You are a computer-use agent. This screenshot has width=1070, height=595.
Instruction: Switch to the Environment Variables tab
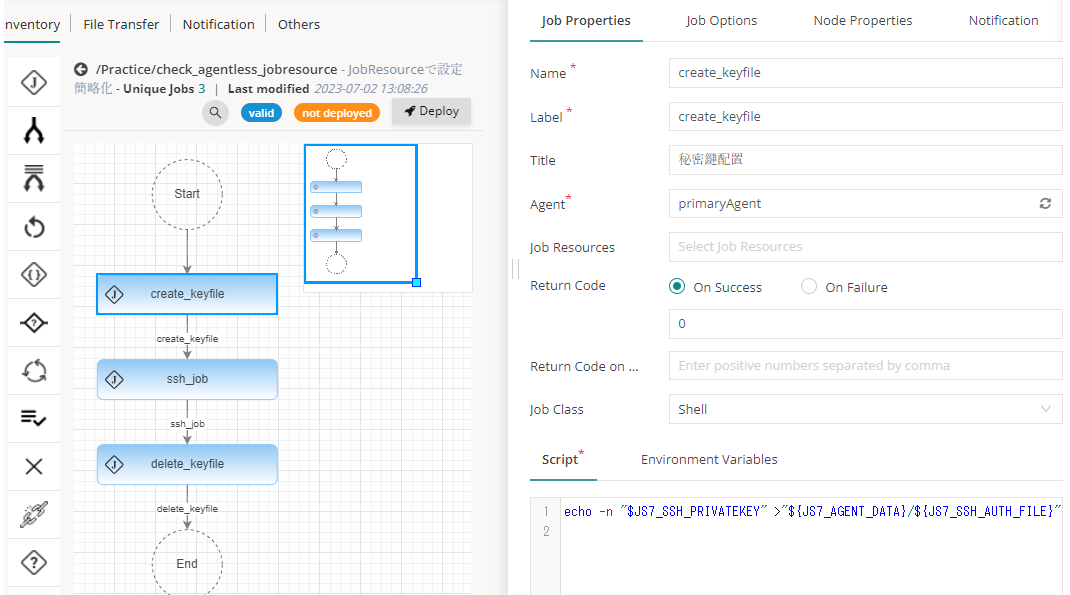(709, 459)
